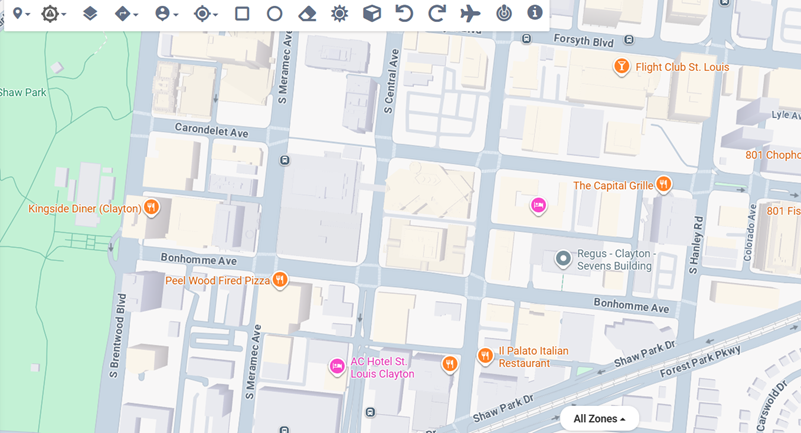Click the S Central Ave street label

[391, 81]
